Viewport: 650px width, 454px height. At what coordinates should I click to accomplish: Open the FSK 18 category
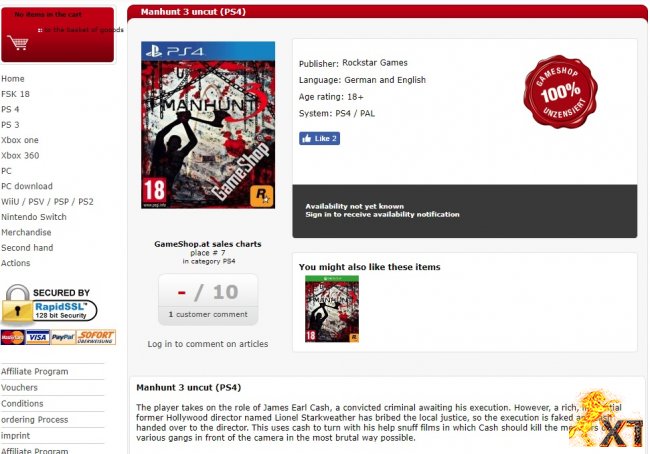pos(15,94)
